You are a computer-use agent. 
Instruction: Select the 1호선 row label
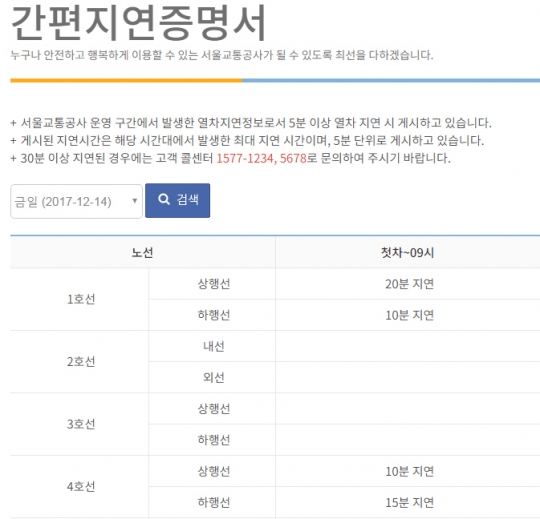coord(81,299)
